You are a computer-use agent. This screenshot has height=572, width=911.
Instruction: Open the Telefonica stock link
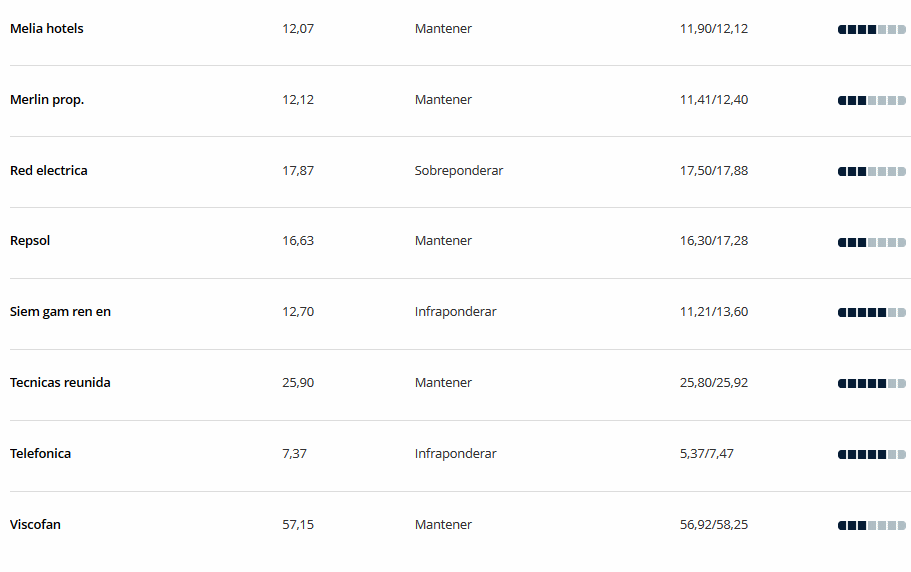coord(41,454)
